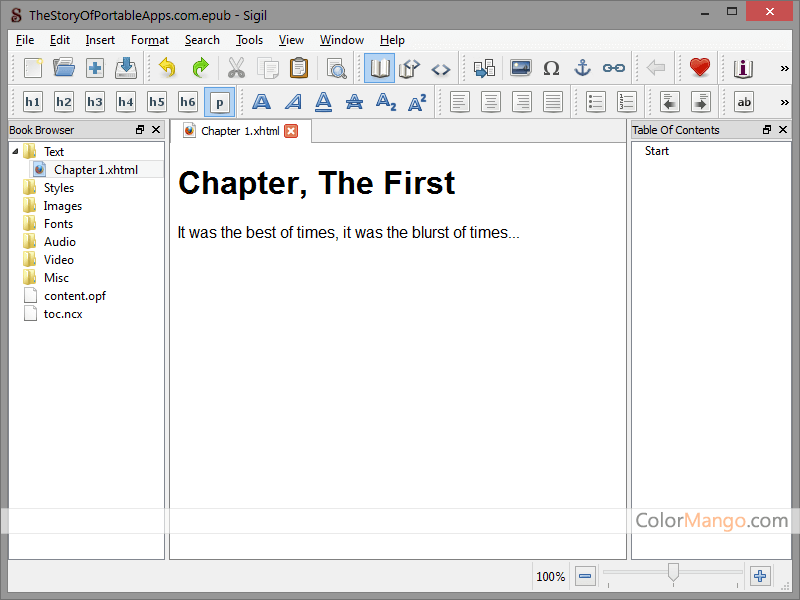Select toc.ncx in Book Browser
The height and width of the screenshot is (600, 800).
click(x=62, y=313)
